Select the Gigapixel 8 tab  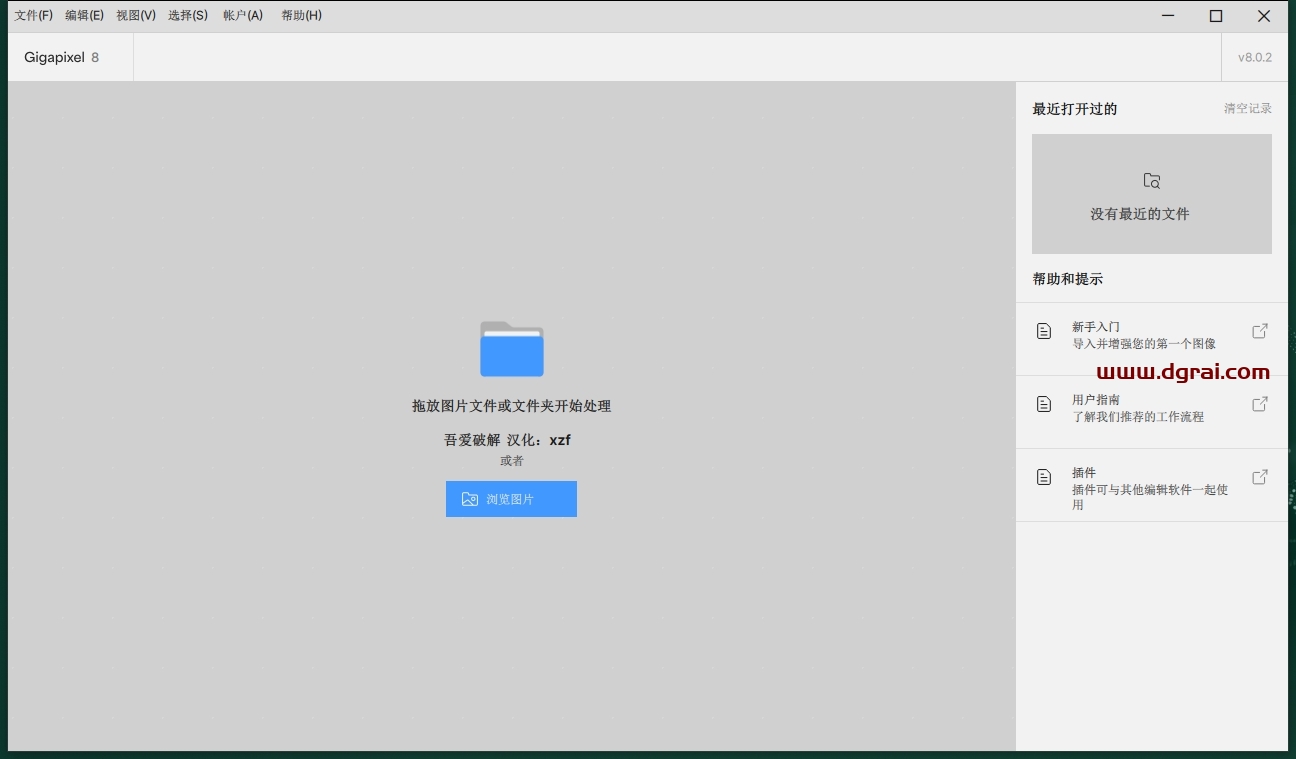70,57
